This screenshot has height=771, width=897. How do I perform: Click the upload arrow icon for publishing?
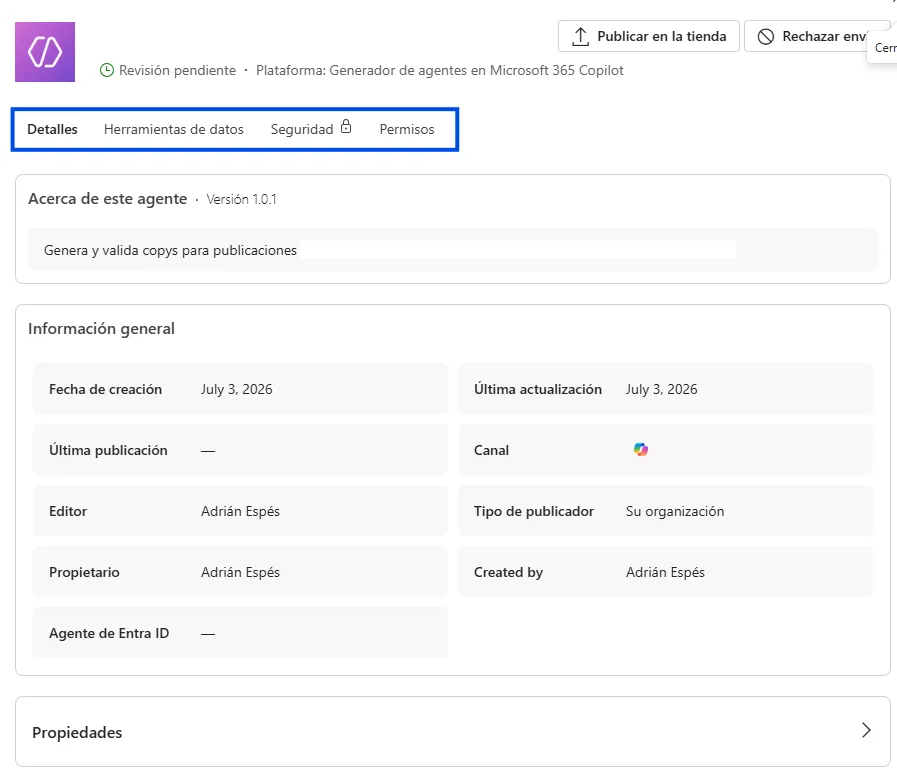tap(580, 37)
